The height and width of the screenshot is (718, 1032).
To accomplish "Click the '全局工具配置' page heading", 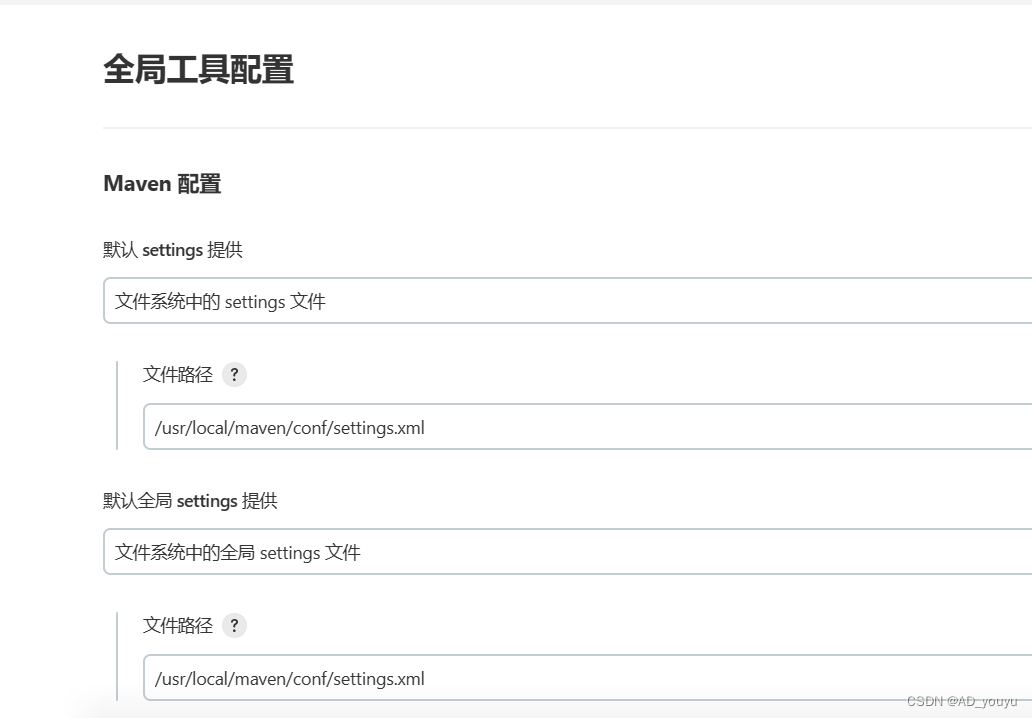I will point(198,69).
